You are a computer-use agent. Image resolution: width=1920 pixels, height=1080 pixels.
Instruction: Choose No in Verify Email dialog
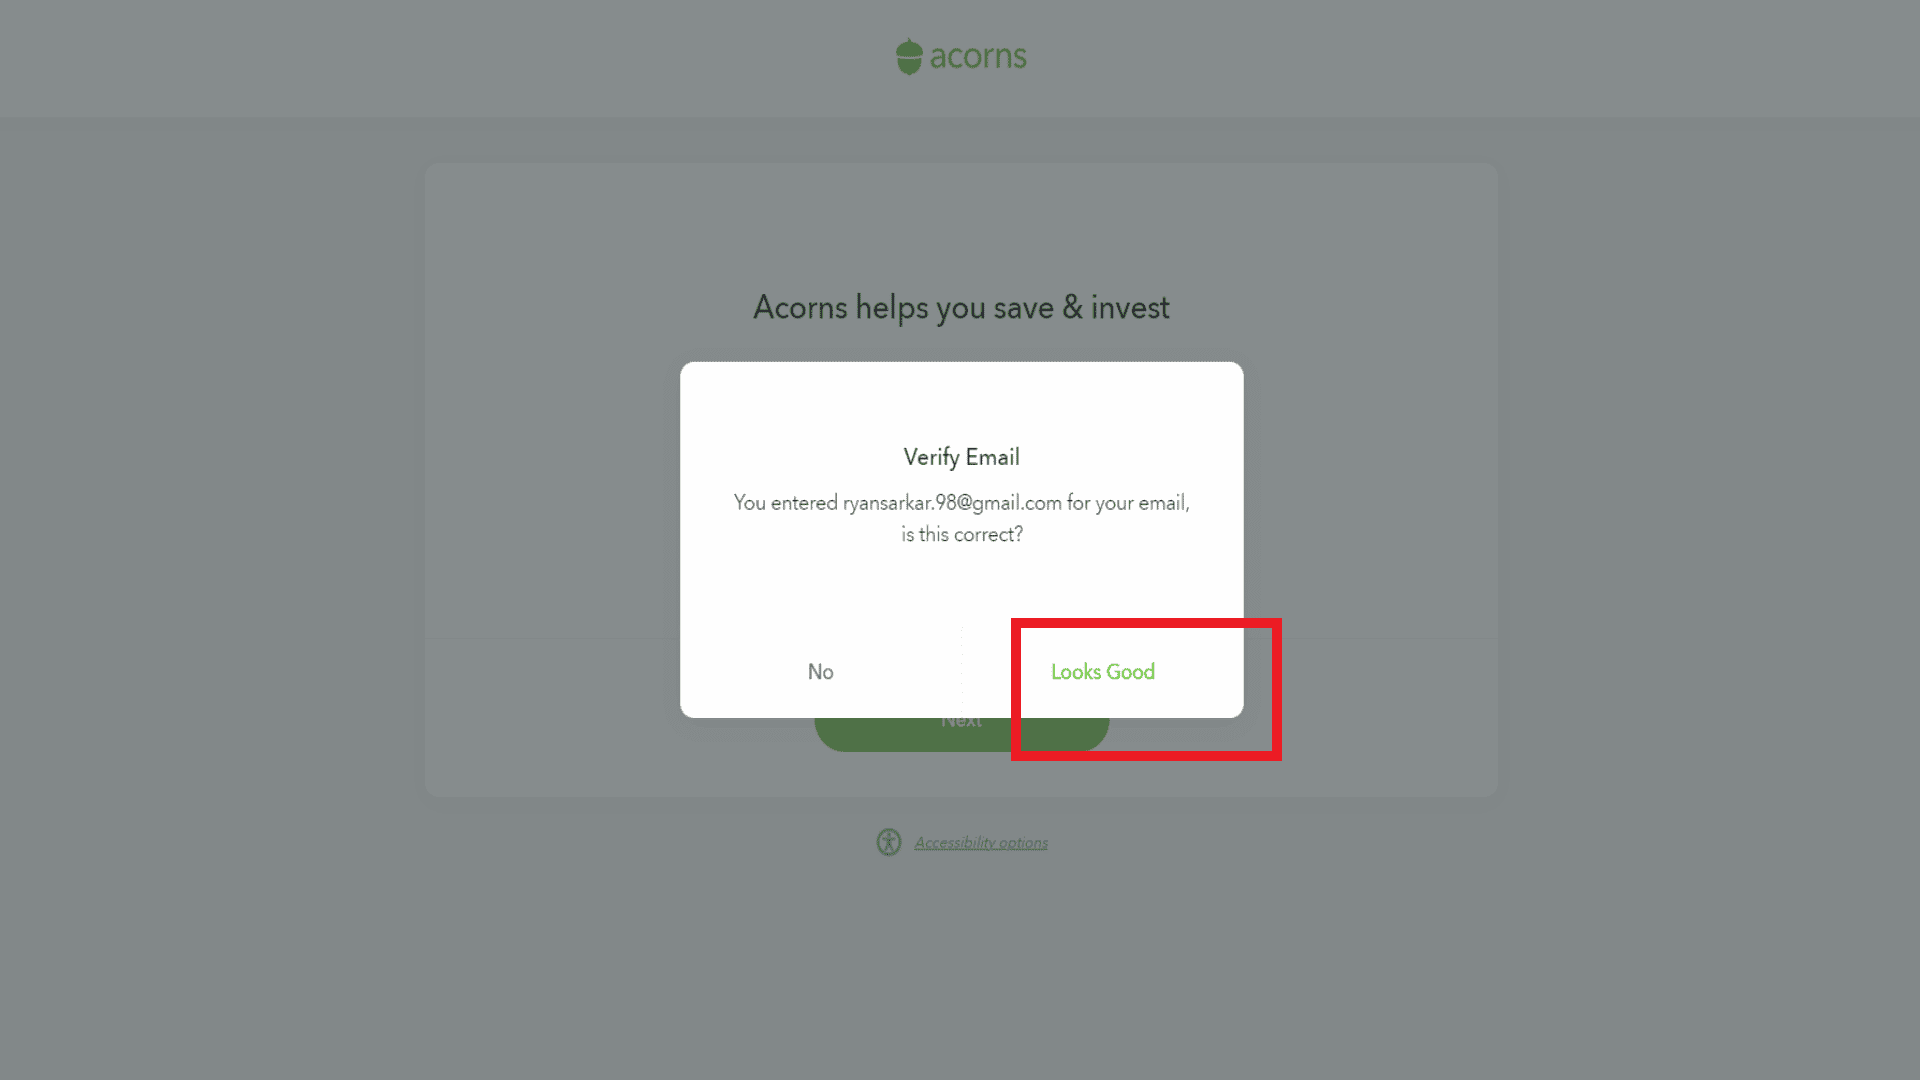(x=820, y=672)
